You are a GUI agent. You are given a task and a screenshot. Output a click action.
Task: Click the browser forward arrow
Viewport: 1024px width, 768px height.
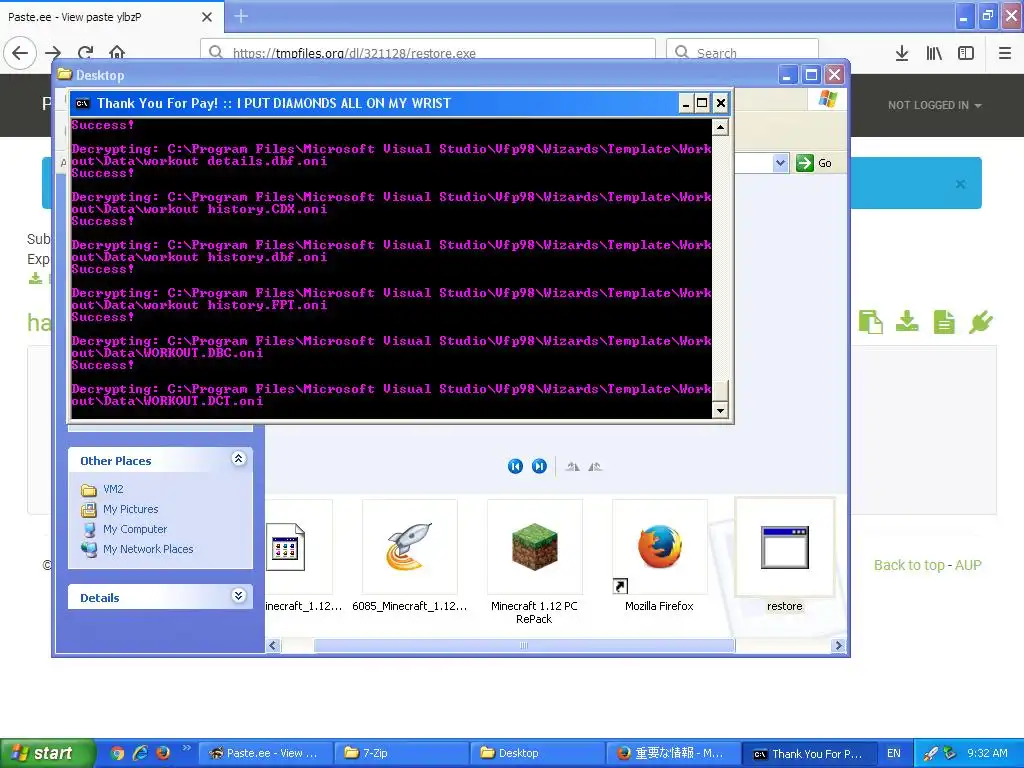click(54, 53)
